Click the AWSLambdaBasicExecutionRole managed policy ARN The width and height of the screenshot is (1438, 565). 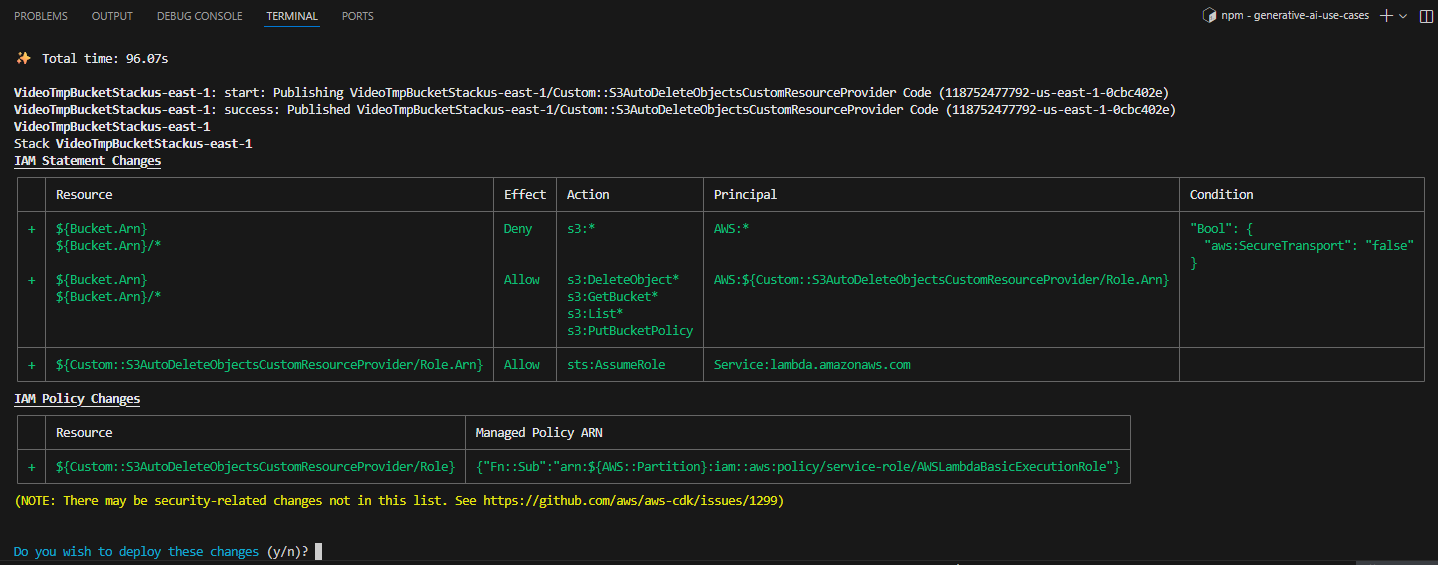click(x=798, y=467)
